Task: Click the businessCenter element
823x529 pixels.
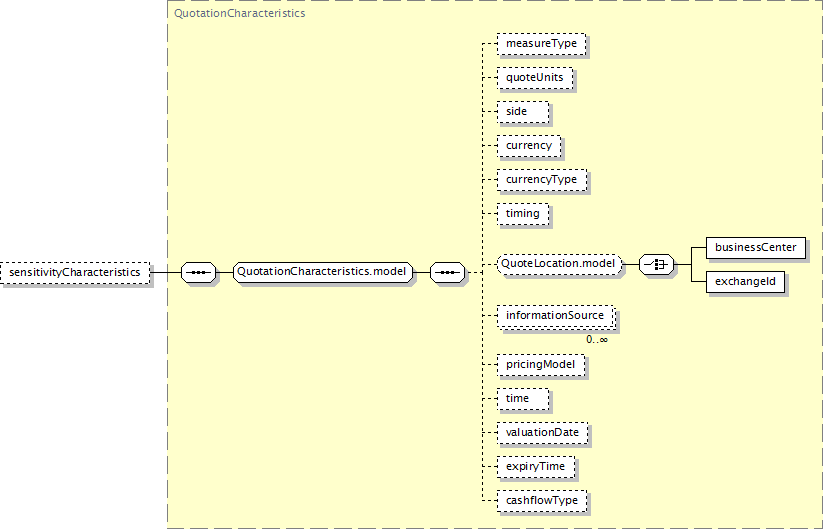Action: pos(755,247)
